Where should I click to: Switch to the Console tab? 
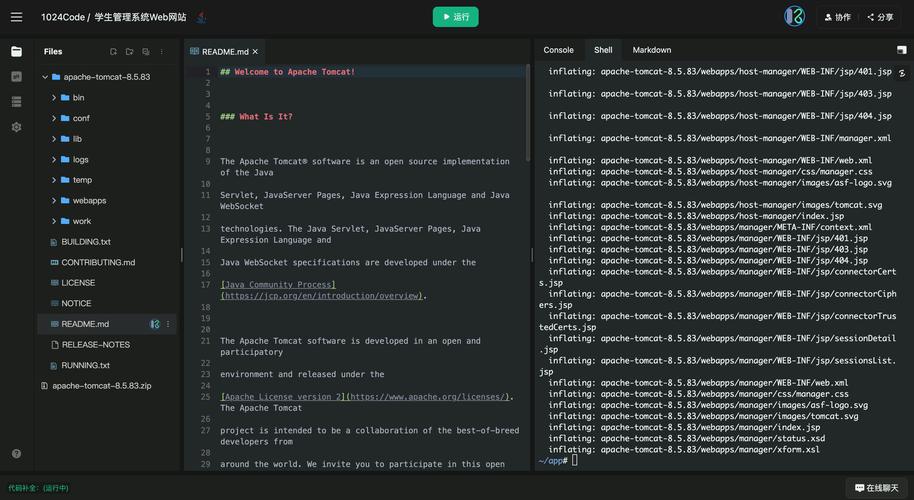[x=558, y=50]
